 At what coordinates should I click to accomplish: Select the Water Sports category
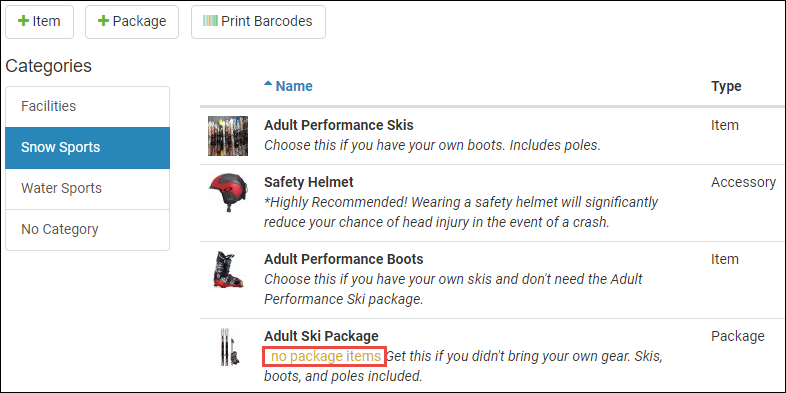87,188
